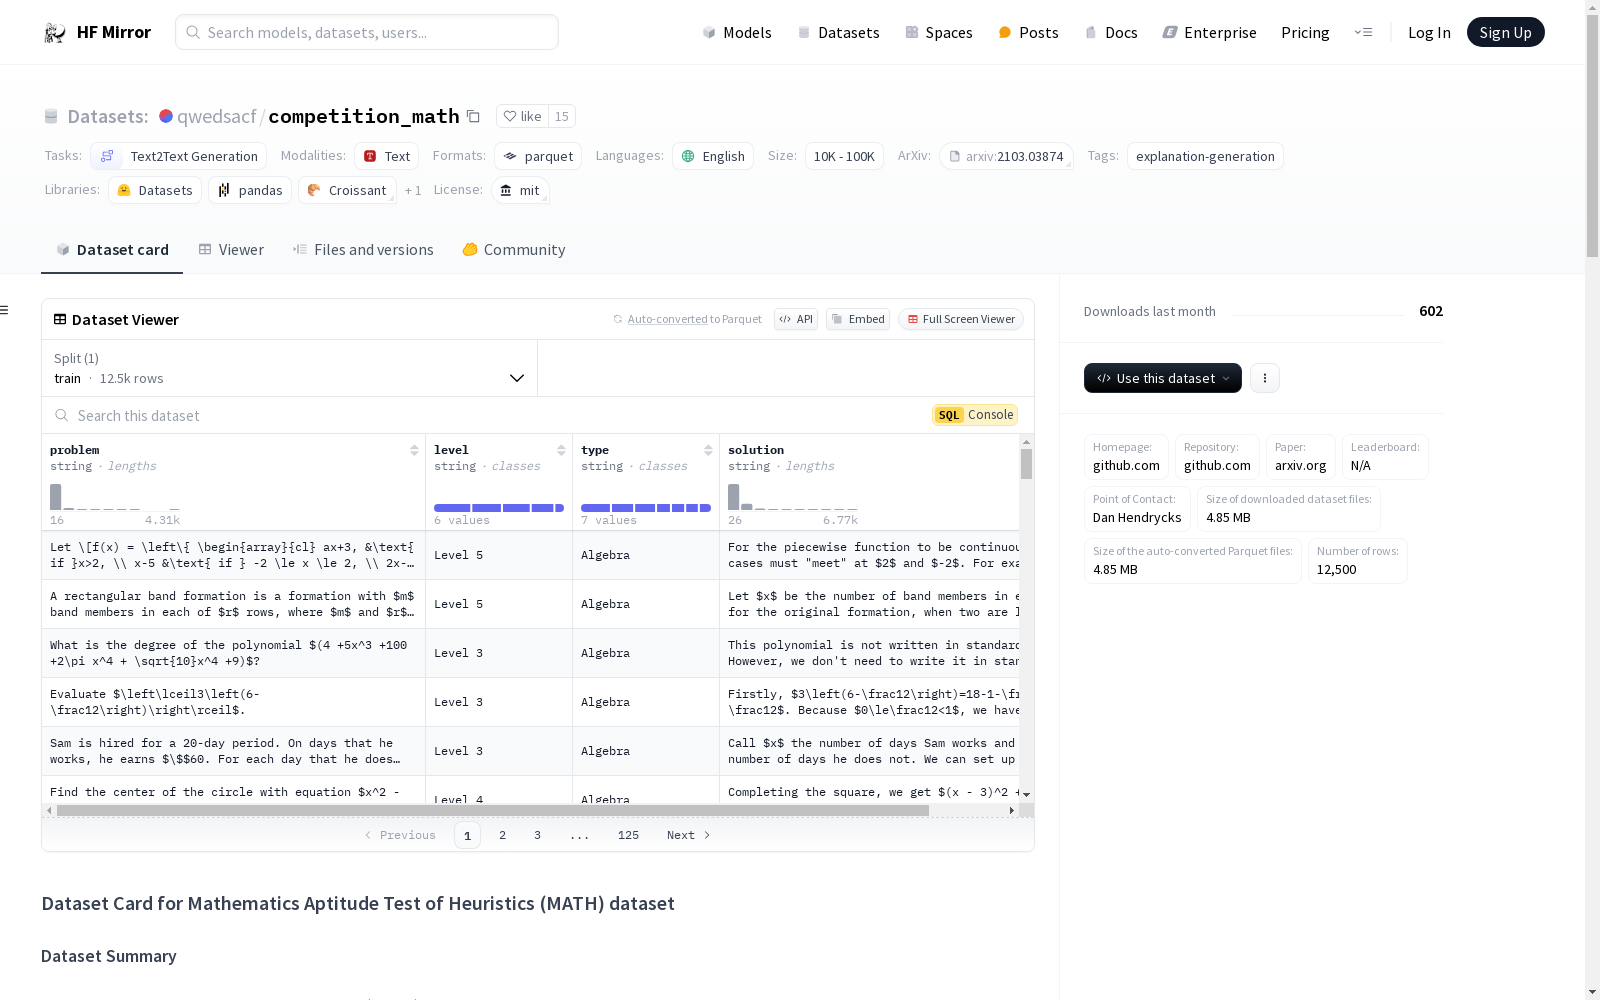Switch to the Viewer tab
Viewport: 1600px width, 1000px height.
click(x=231, y=250)
